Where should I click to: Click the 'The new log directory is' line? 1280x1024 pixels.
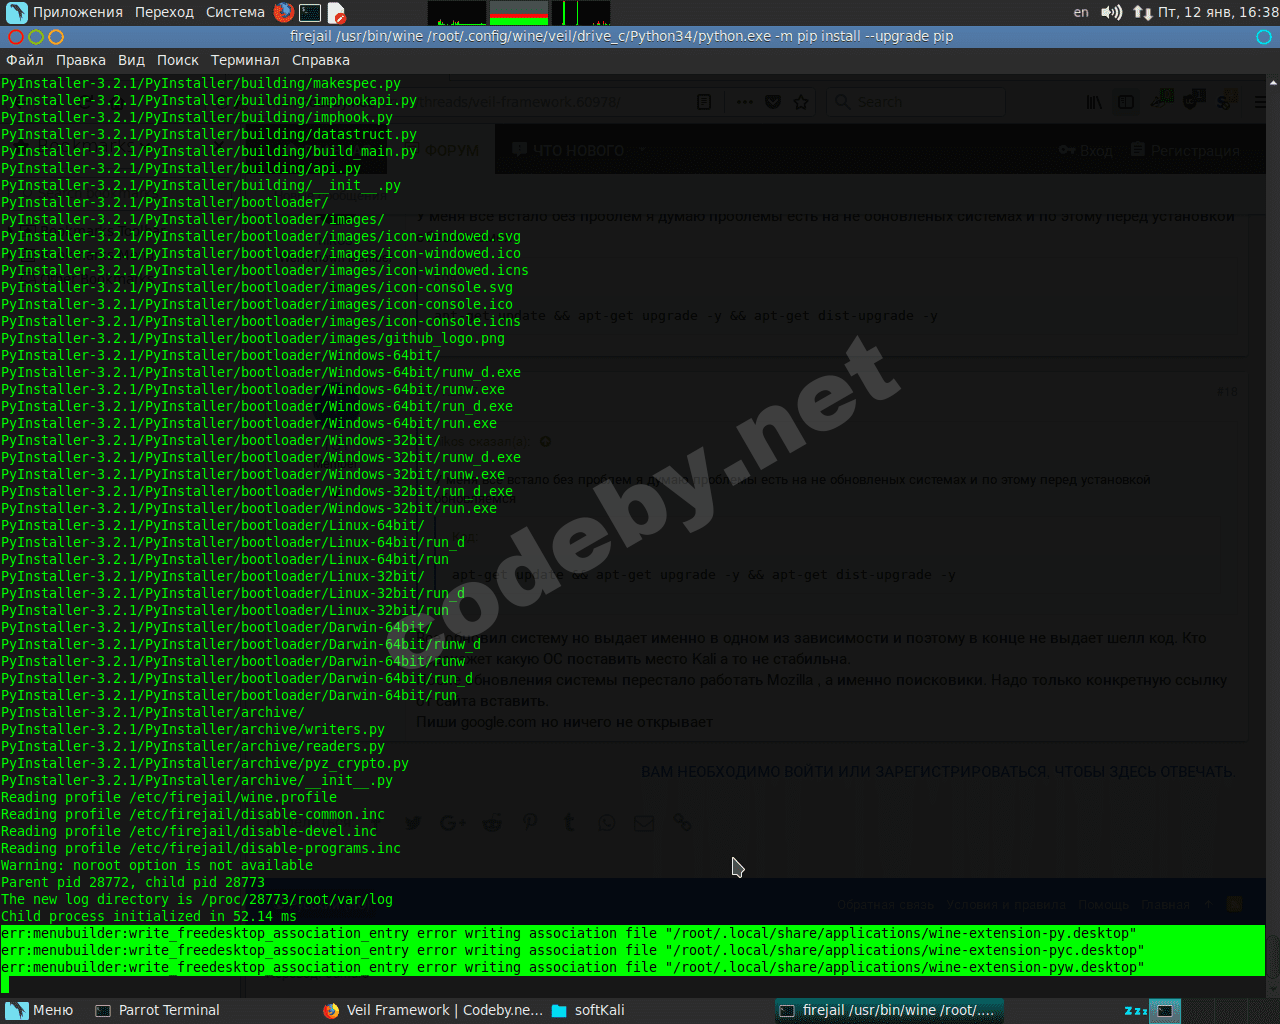(x=197, y=900)
